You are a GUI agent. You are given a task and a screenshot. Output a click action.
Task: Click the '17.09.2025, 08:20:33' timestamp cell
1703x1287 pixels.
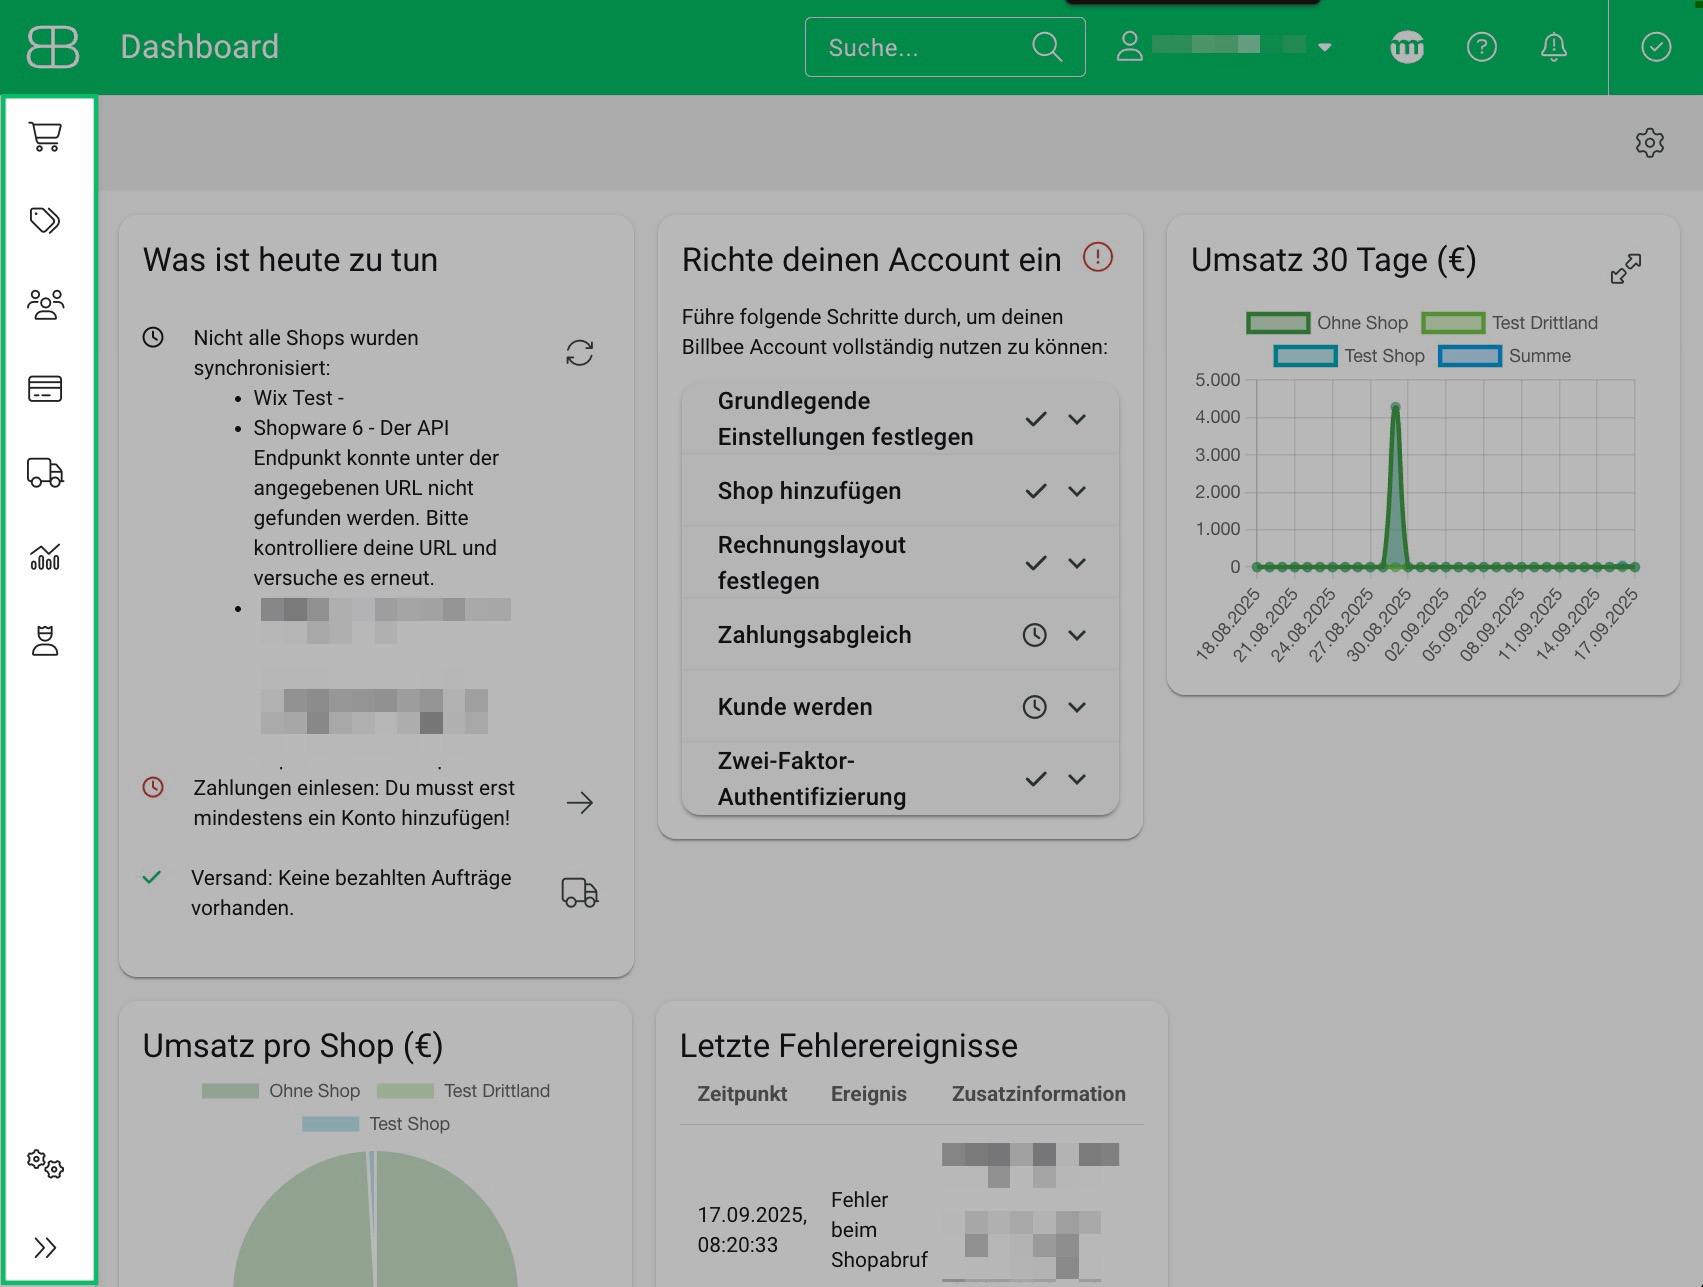[x=752, y=1230]
